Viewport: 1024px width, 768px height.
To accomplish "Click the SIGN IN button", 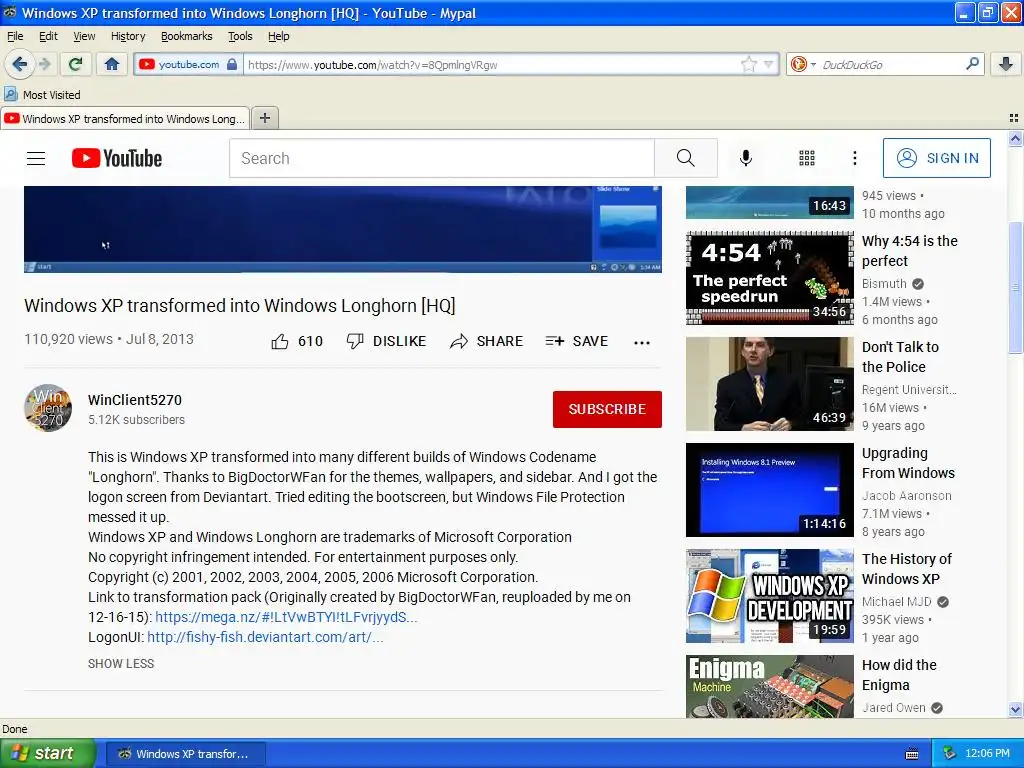I will [936, 158].
